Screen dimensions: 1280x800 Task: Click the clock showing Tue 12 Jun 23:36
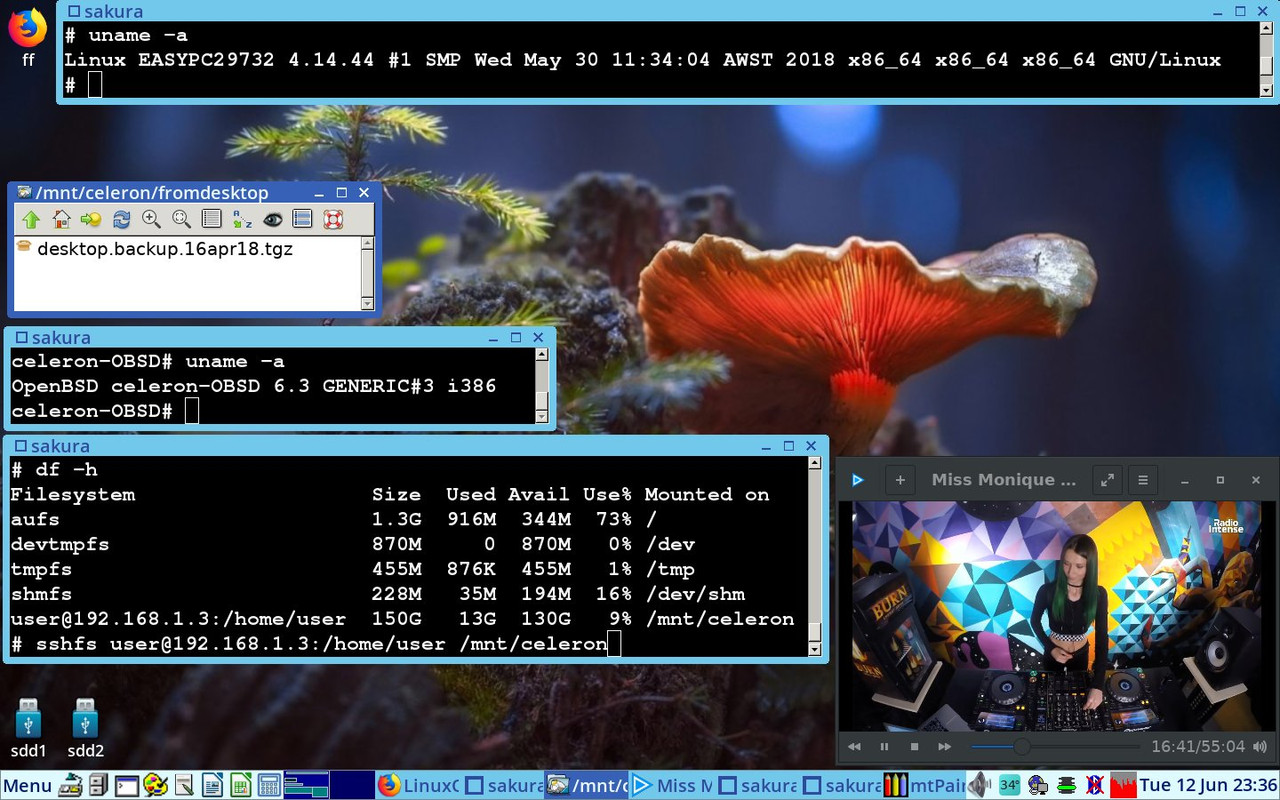click(x=1208, y=786)
